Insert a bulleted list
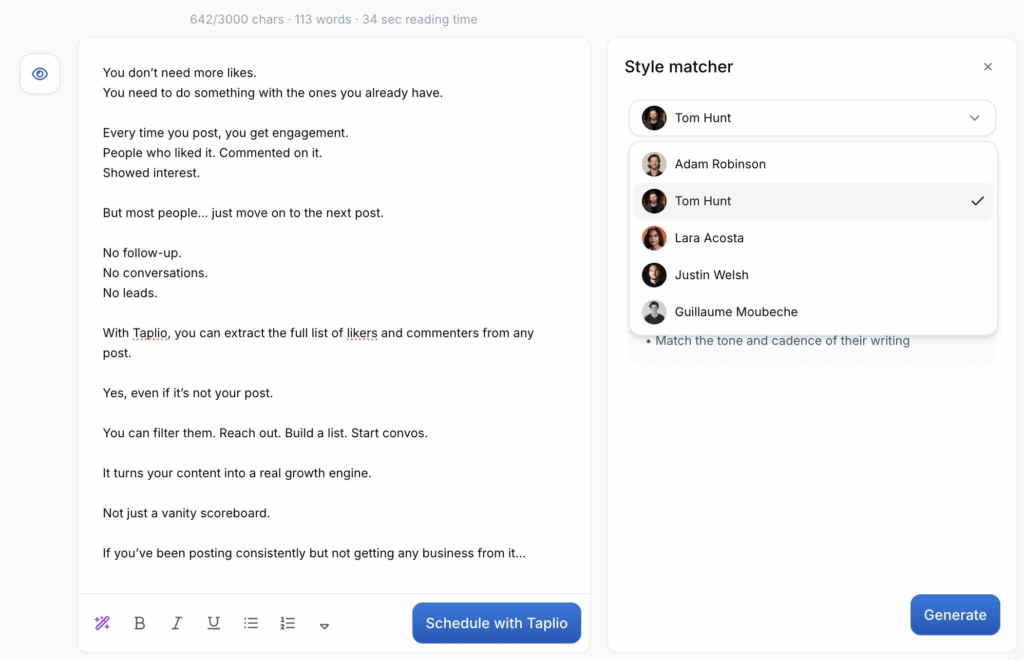The image size is (1024, 660). (251, 623)
